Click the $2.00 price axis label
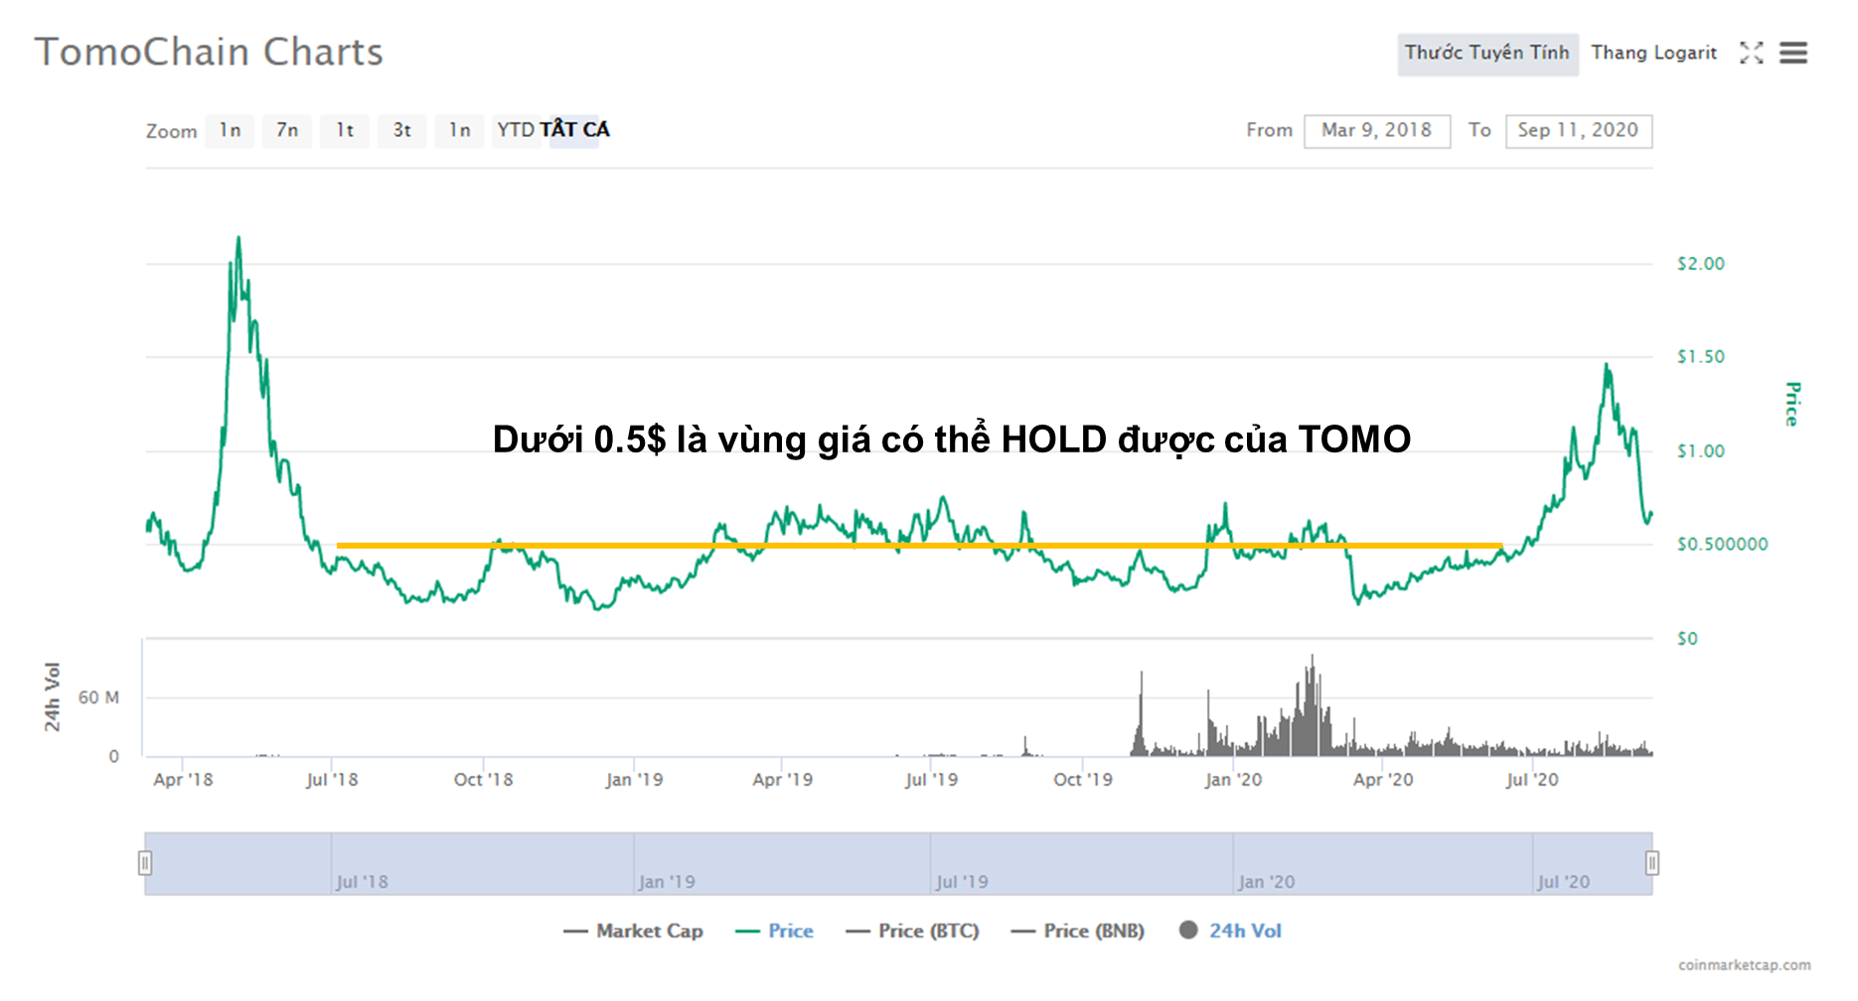Screen dimensions: 1858x1001 tap(1701, 264)
